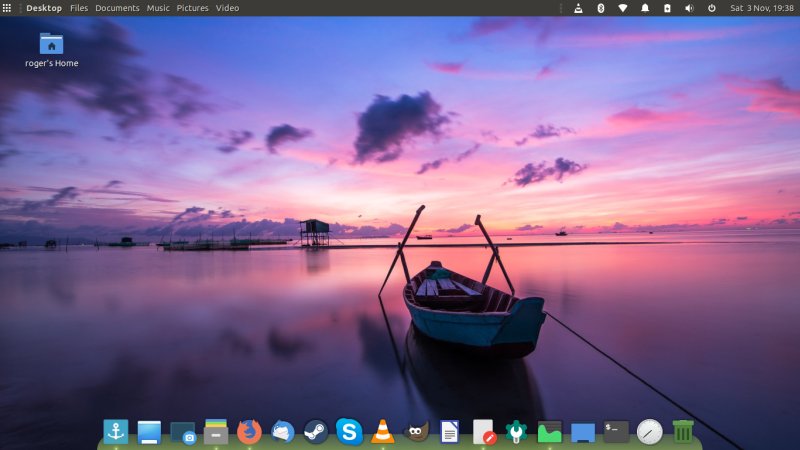800x450 pixels.
Task: Open the Pictures menu in top panel
Action: click(192, 8)
